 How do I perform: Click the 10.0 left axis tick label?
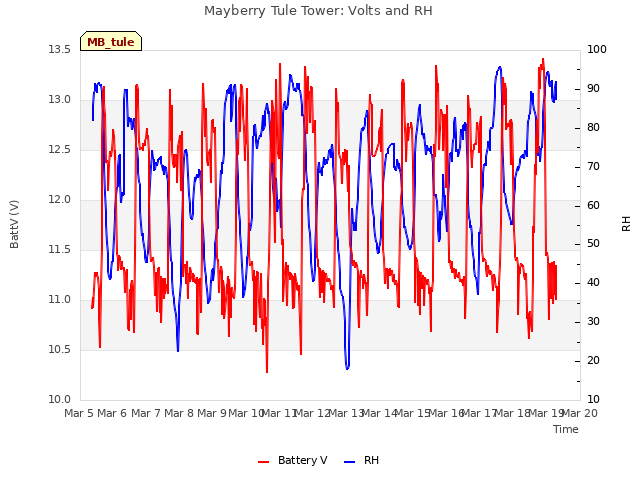pos(60,400)
